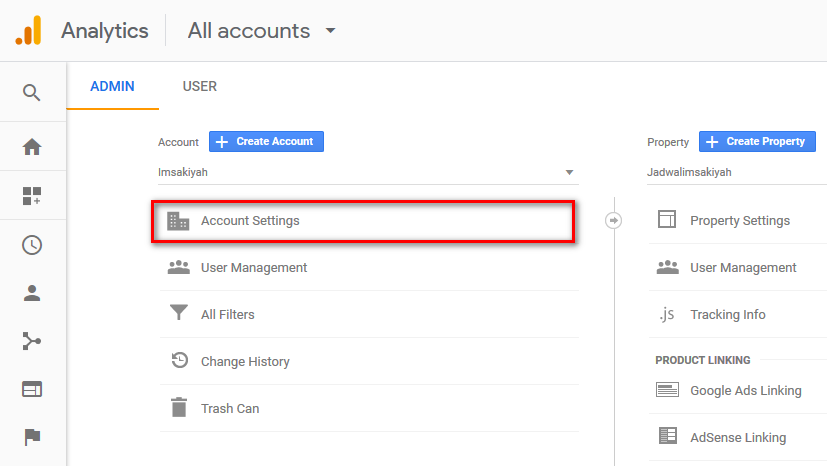Viewport: 827px width, 466px height.
Task: Open Behavior reports icon in sidebar
Action: (32, 389)
